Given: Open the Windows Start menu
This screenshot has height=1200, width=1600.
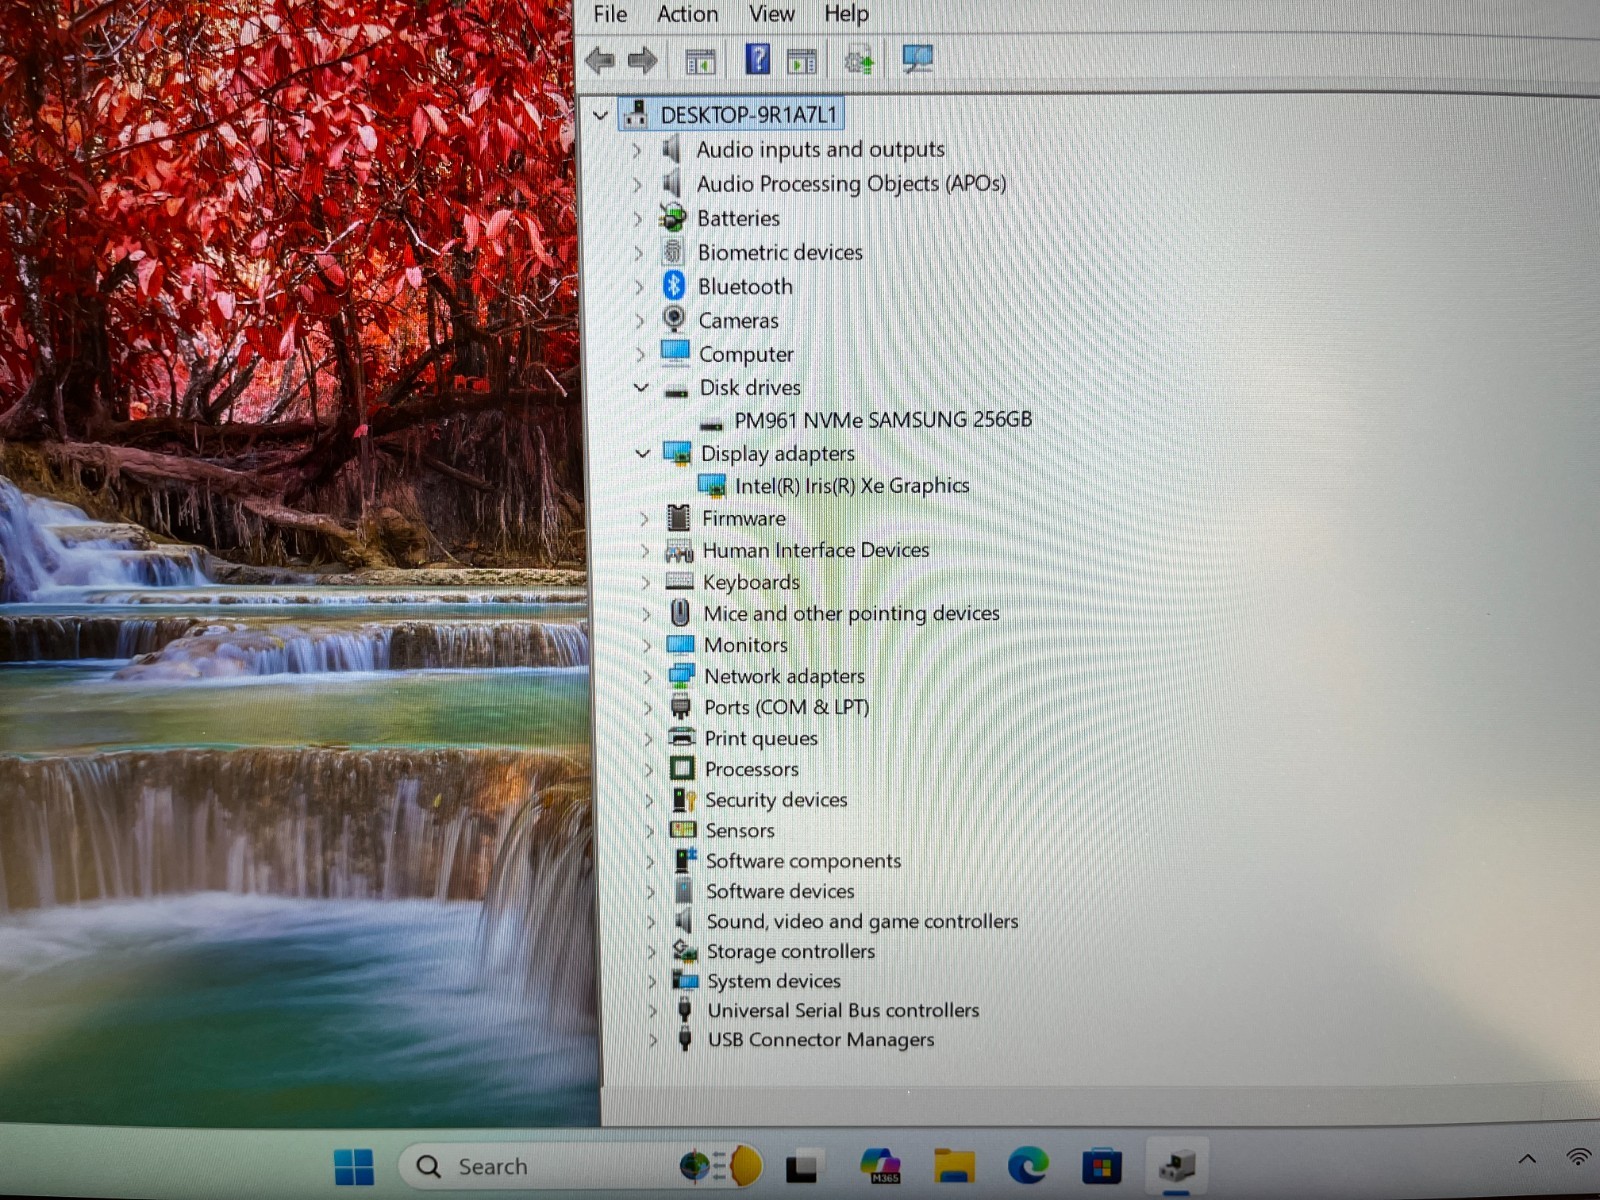Looking at the screenshot, I should [x=354, y=1166].
